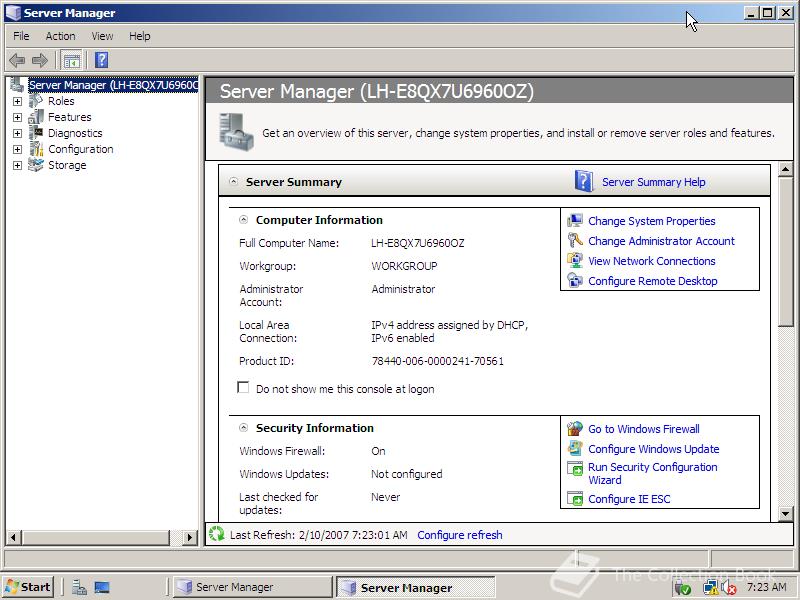Image resolution: width=800 pixels, height=600 pixels.
Task: Click the details pane scroll up arrow
Action: point(786,169)
